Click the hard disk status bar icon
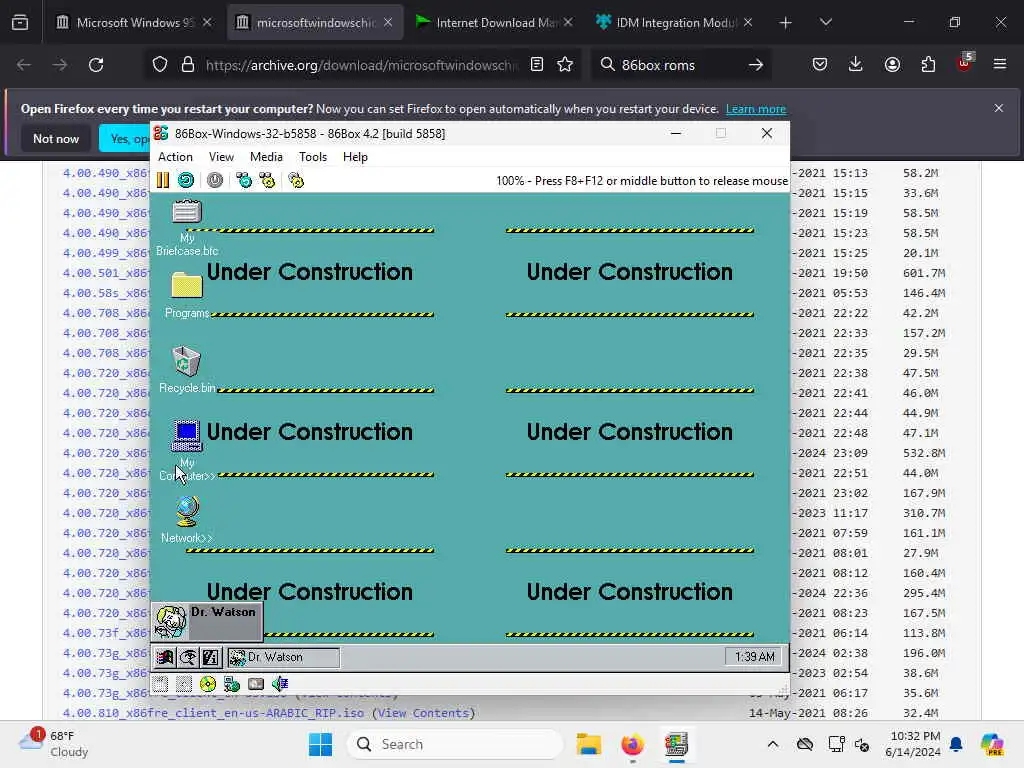The image size is (1024, 768). tap(256, 684)
